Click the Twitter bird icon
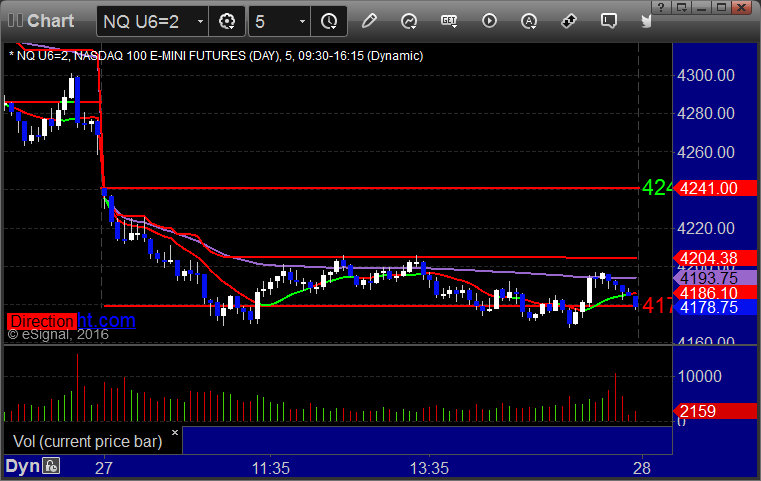The height and width of the screenshot is (481, 761). (x=646, y=21)
